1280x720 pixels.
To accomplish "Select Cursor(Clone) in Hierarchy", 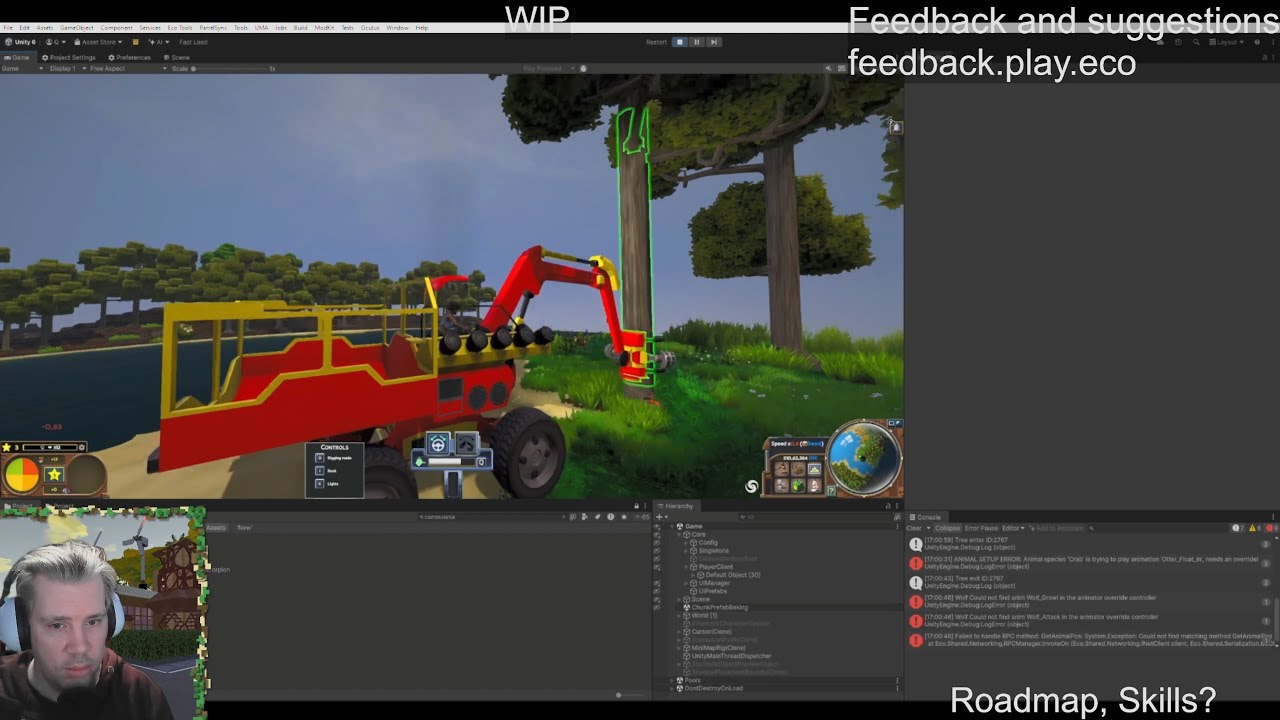I will point(711,632).
